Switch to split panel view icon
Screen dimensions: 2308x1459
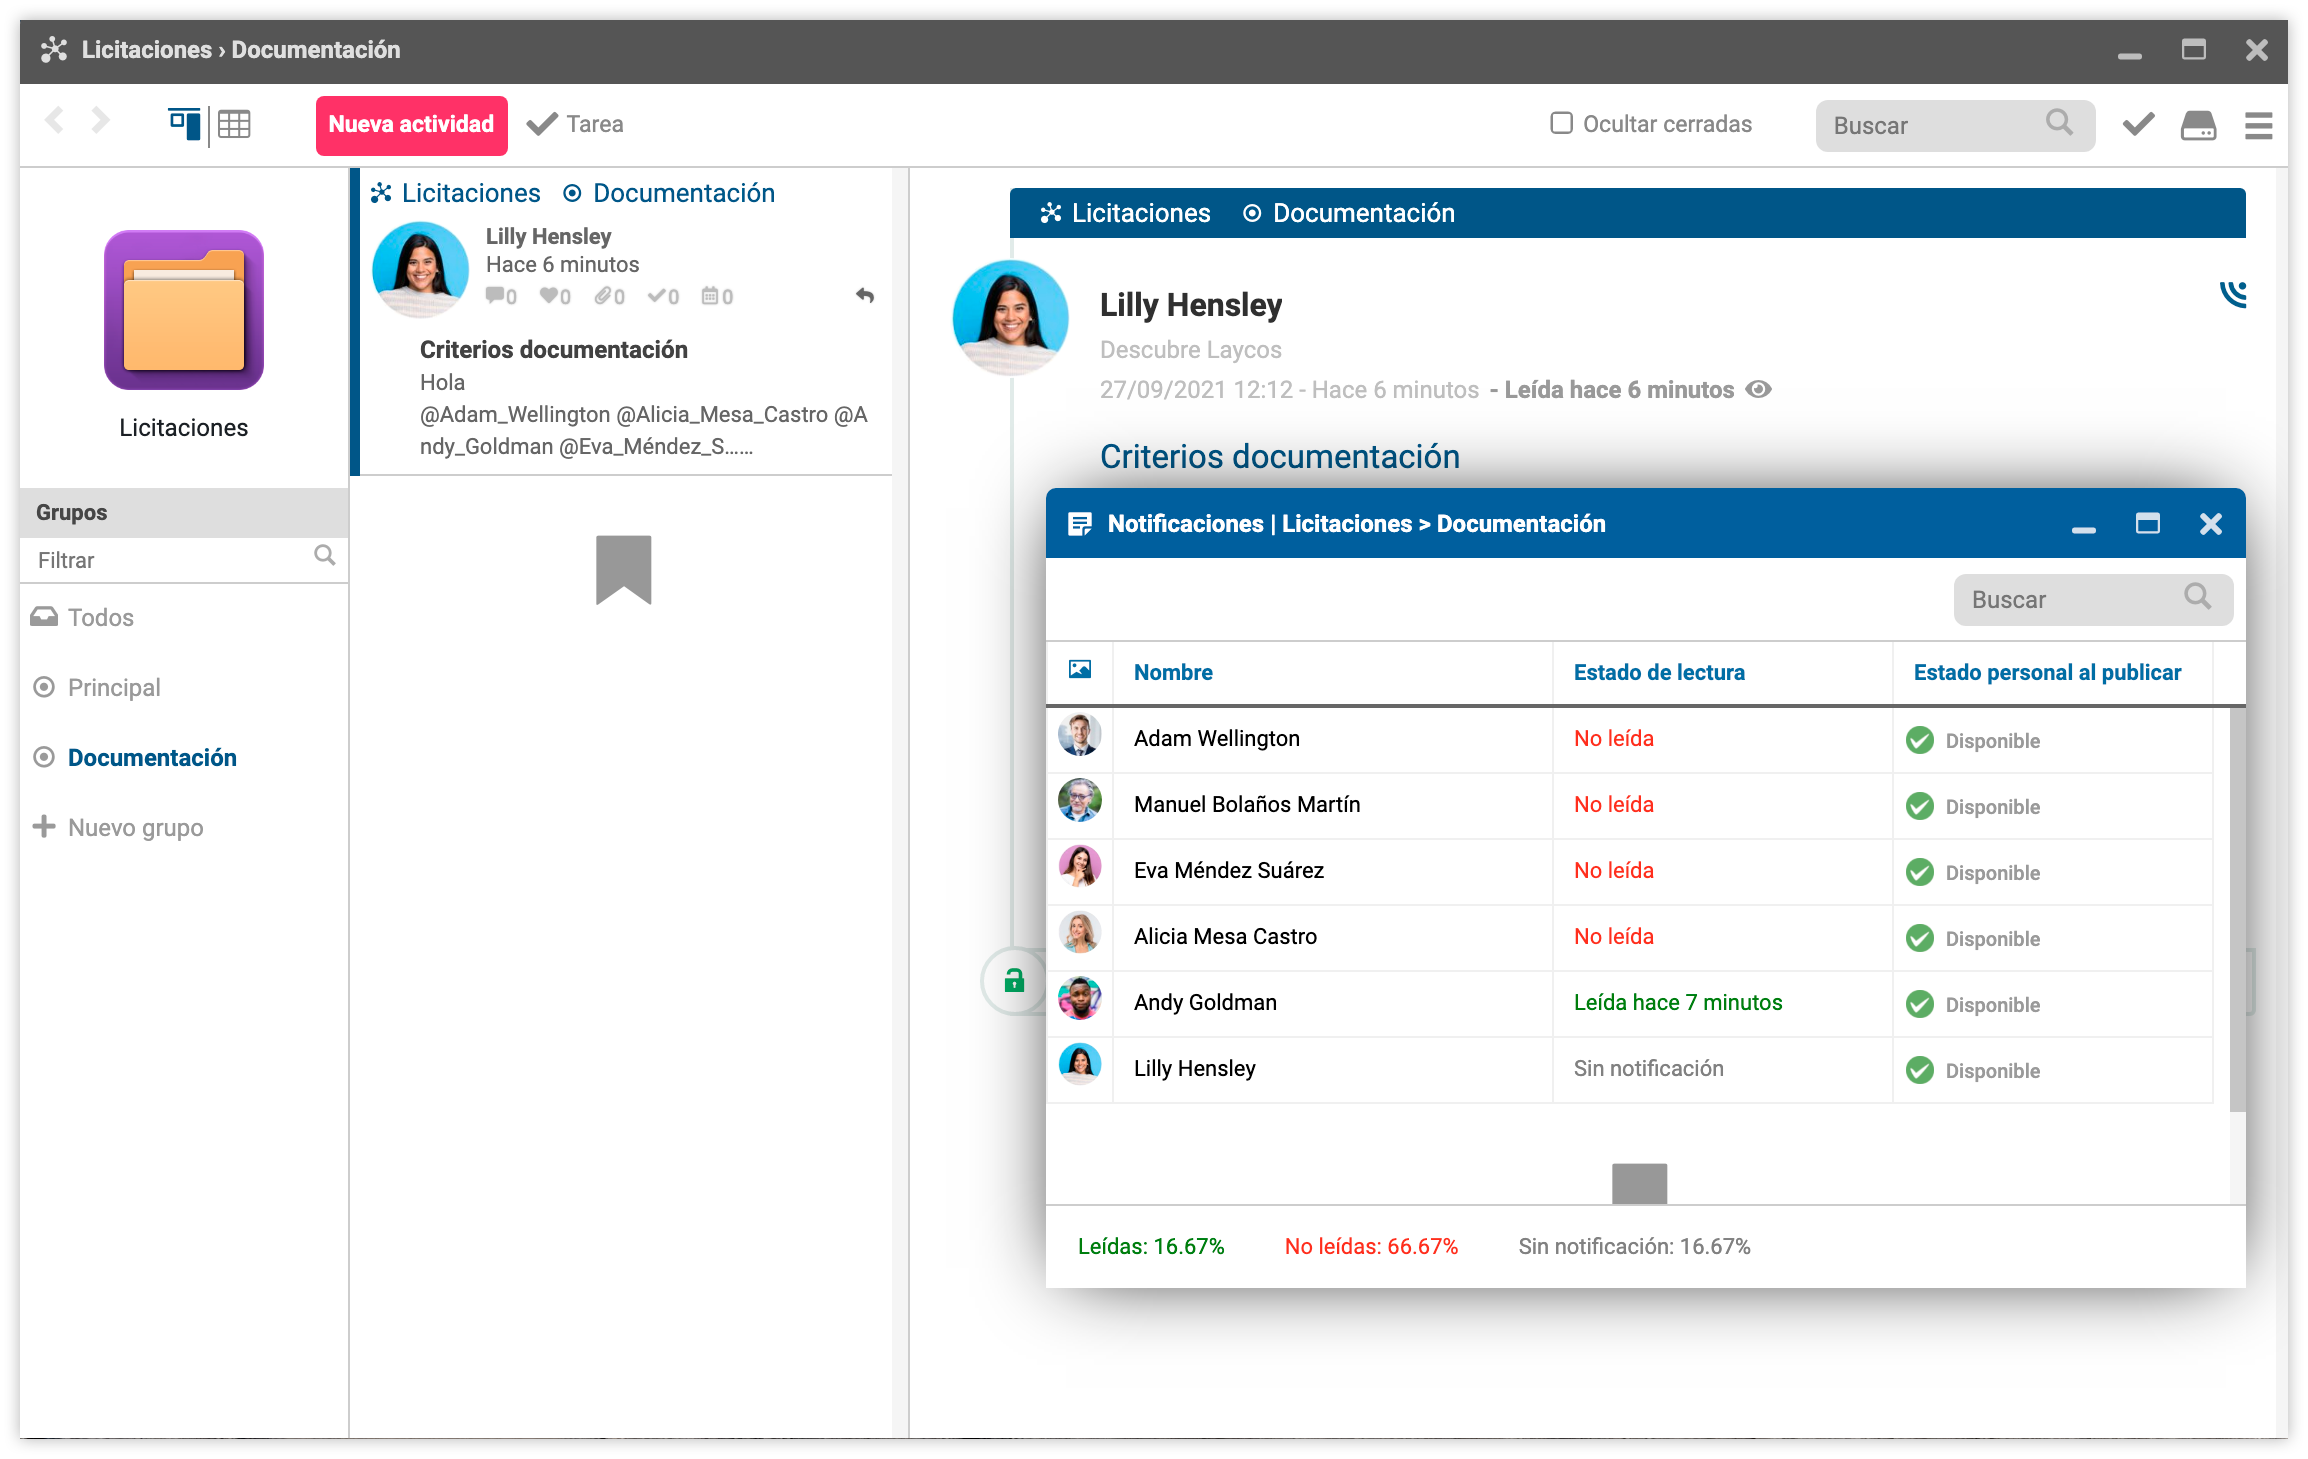[x=185, y=124]
